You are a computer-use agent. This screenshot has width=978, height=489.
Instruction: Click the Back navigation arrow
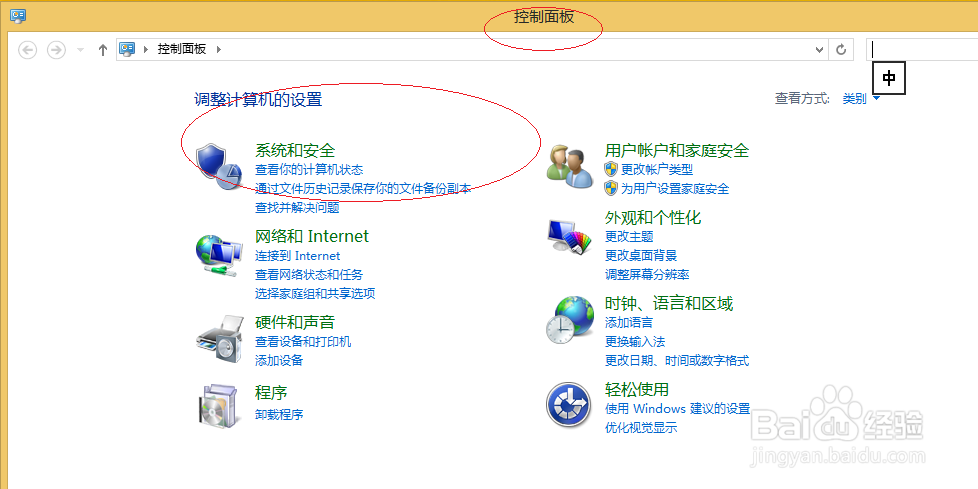click(27, 49)
